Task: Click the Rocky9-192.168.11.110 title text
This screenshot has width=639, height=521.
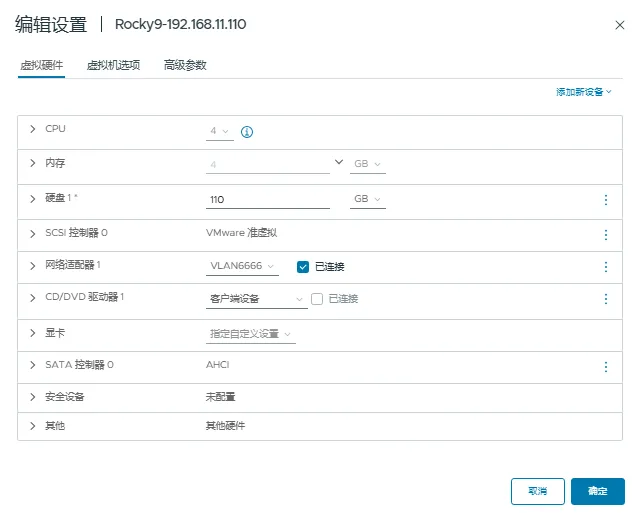Action: coord(181,24)
